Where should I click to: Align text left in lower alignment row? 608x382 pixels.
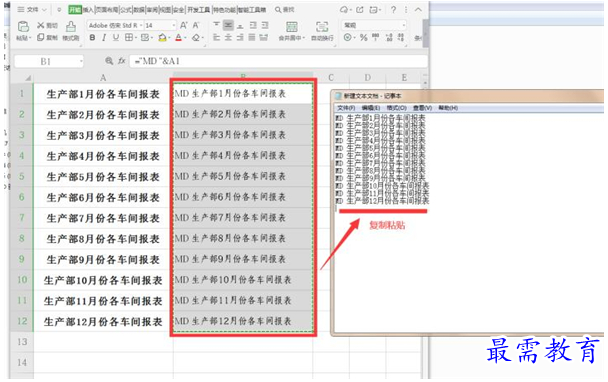(216, 38)
